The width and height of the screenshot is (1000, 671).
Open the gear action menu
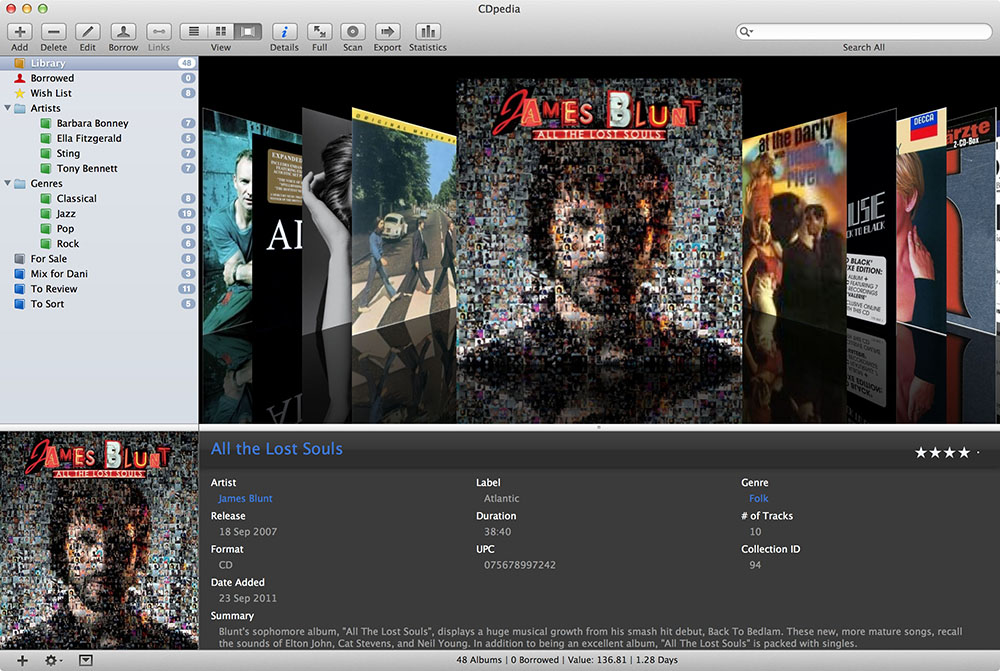click(x=53, y=661)
